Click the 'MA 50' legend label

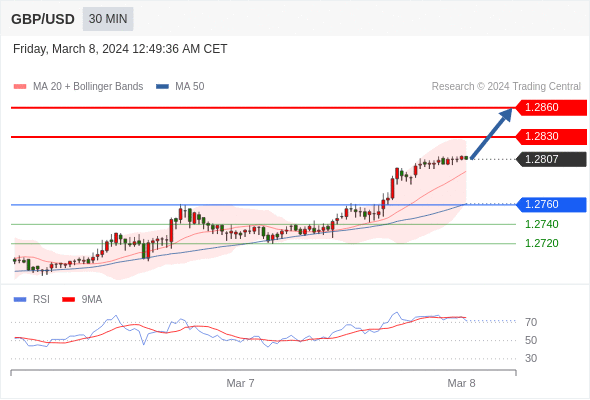pos(190,87)
